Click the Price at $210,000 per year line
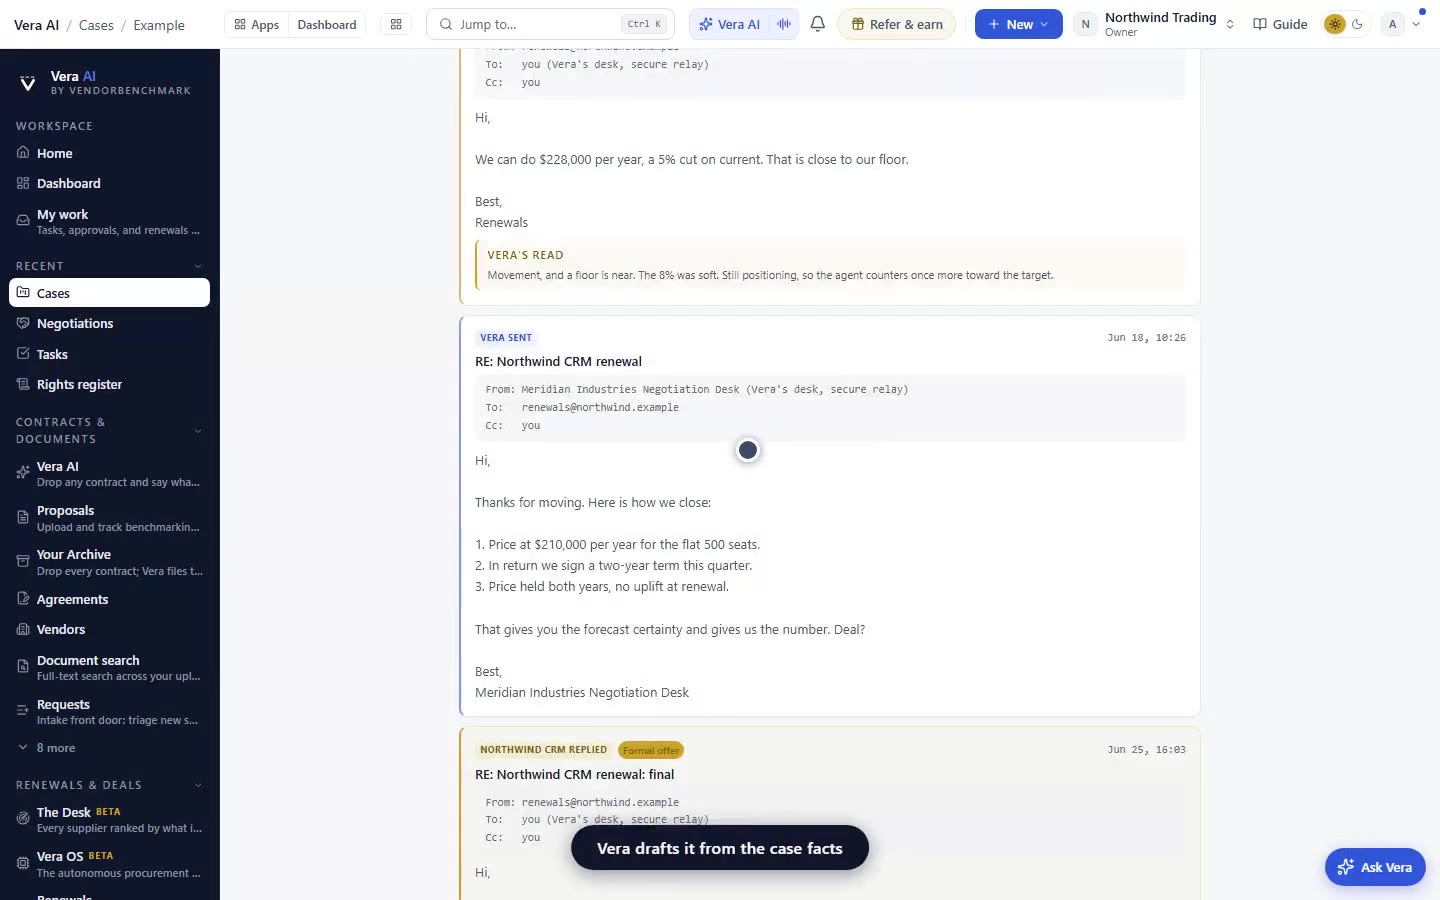 click(x=617, y=545)
